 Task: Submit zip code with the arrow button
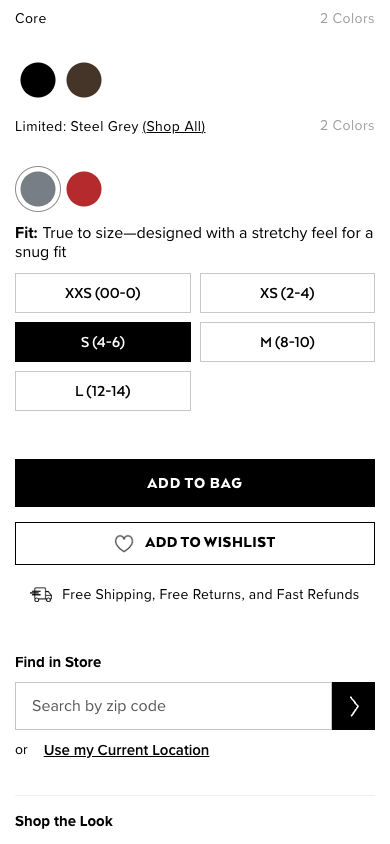(x=353, y=706)
